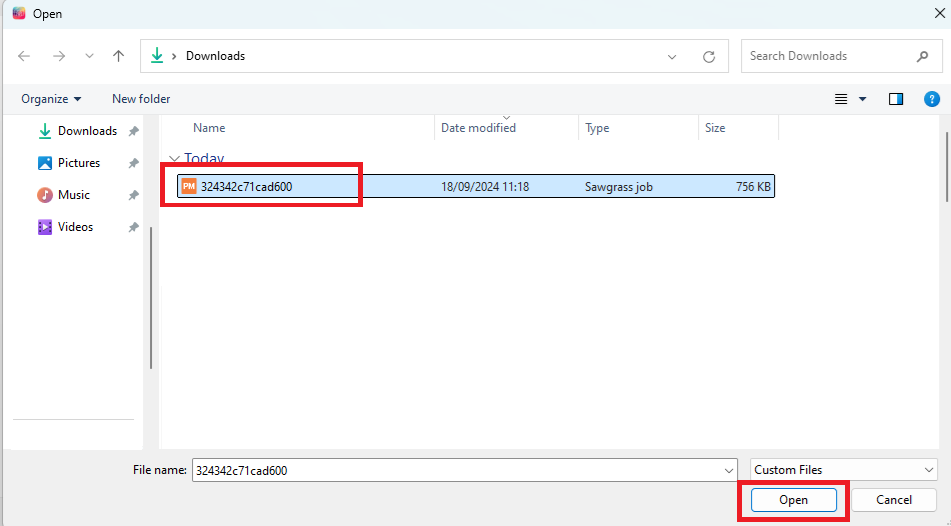
Task: Click the PM file icon
Action: [x=189, y=186]
